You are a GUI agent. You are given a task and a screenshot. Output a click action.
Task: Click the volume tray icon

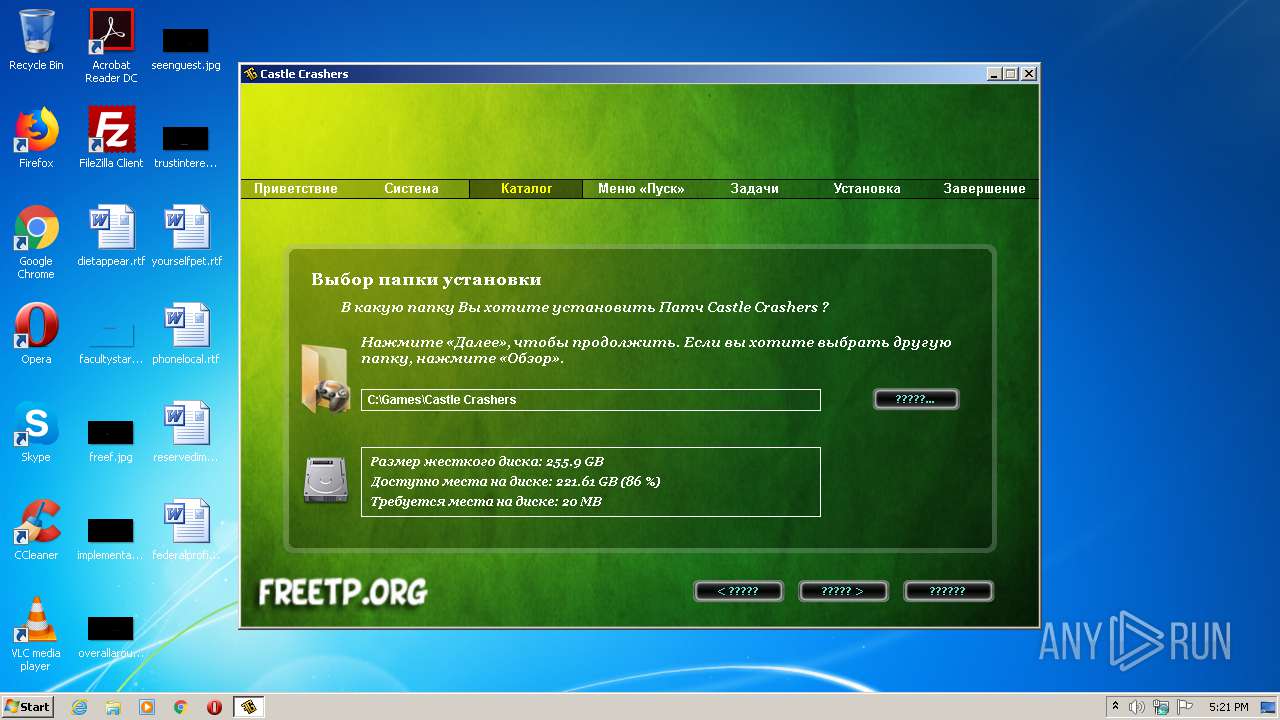click(1137, 707)
